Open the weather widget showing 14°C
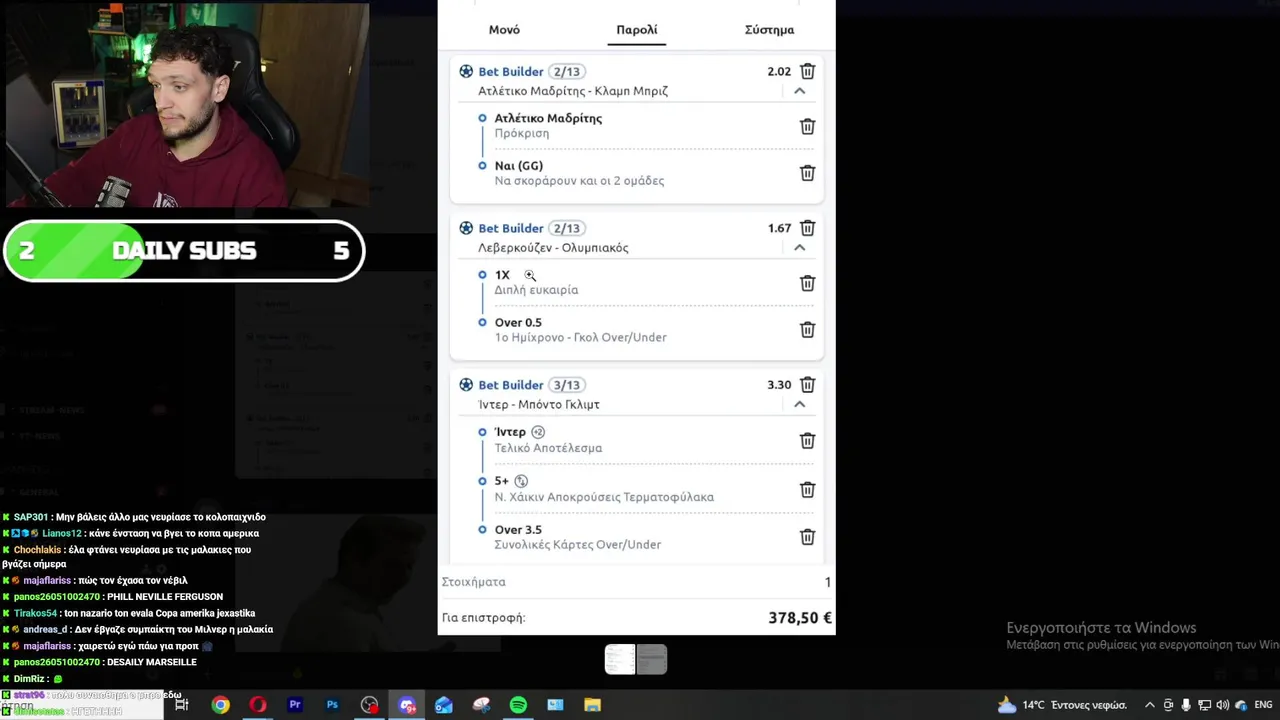Viewport: 1280px width, 720px height. coord(1062,705)
